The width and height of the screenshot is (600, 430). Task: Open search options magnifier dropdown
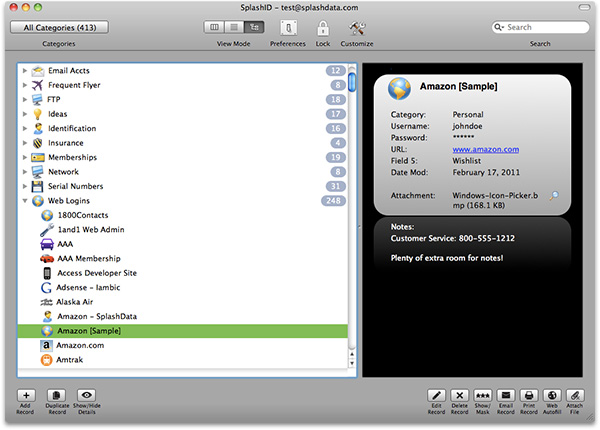[x=499, y=27]
